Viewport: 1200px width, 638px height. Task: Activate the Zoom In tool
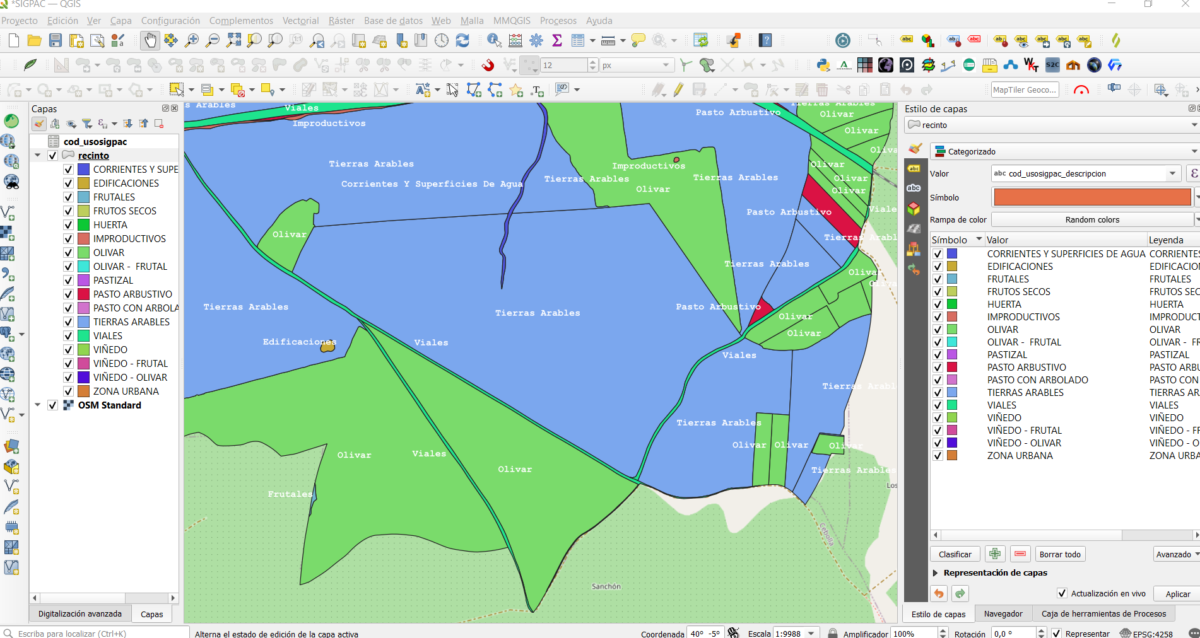(190, 42)
